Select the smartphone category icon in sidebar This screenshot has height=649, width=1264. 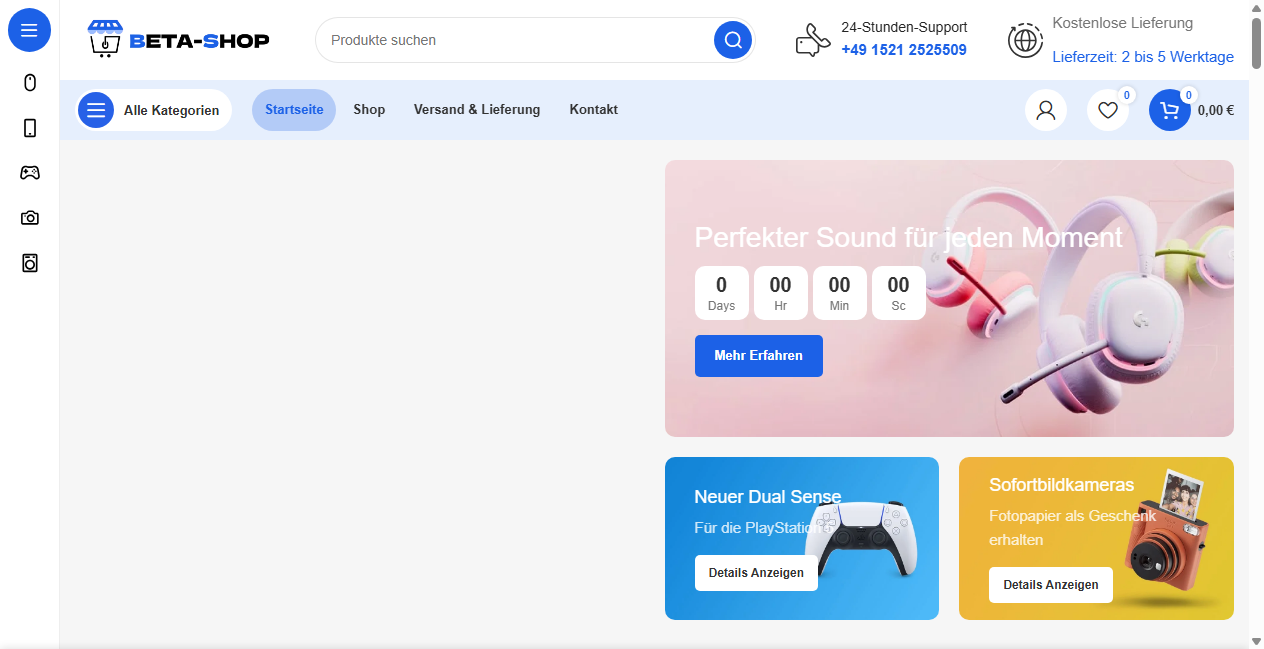point(30,128)
